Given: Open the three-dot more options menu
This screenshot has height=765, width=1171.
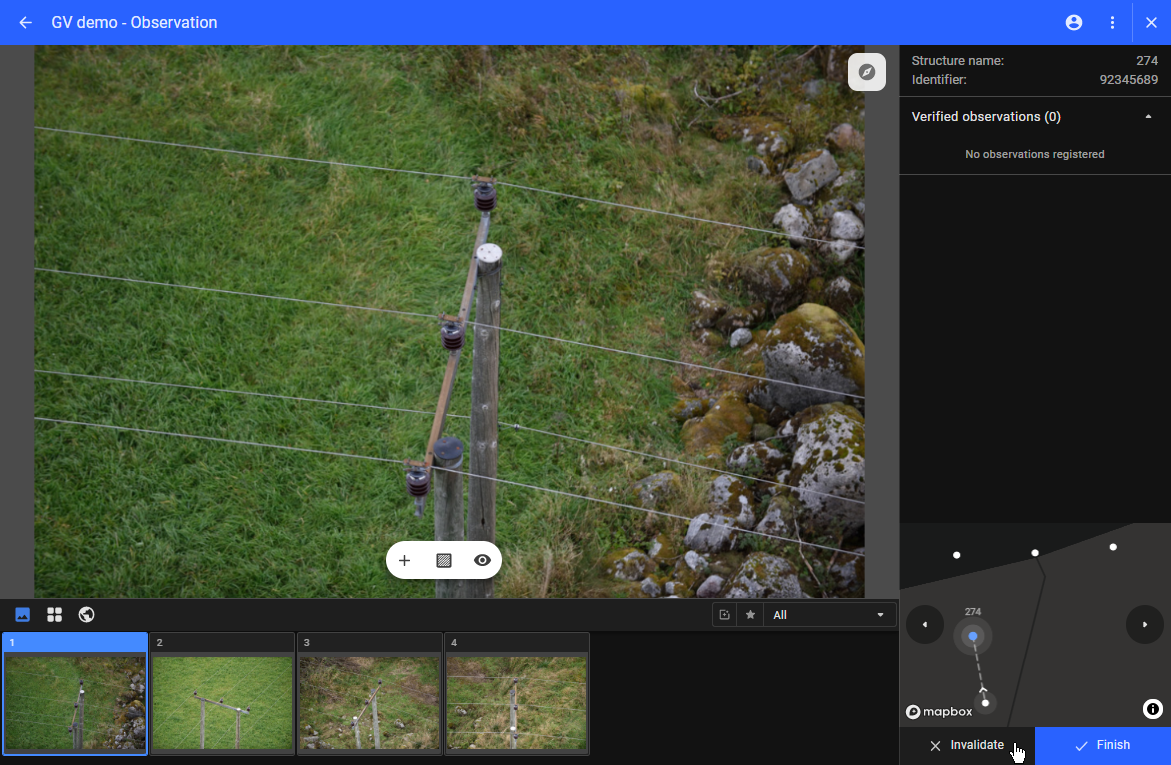Looking at the screenshot, I should (1113, 22).
